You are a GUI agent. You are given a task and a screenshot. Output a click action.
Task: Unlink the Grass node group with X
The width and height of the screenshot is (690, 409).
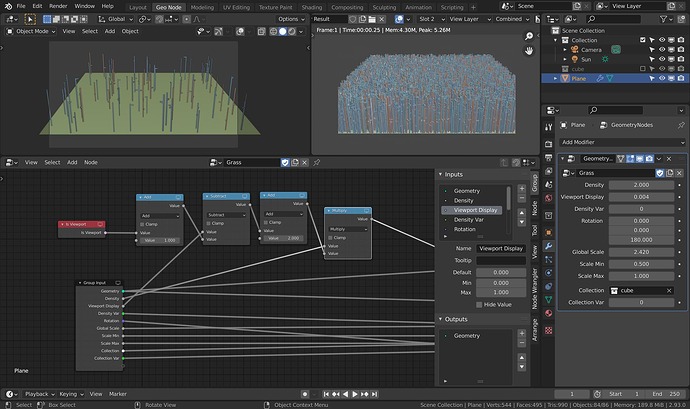click(x=305, y=162)
